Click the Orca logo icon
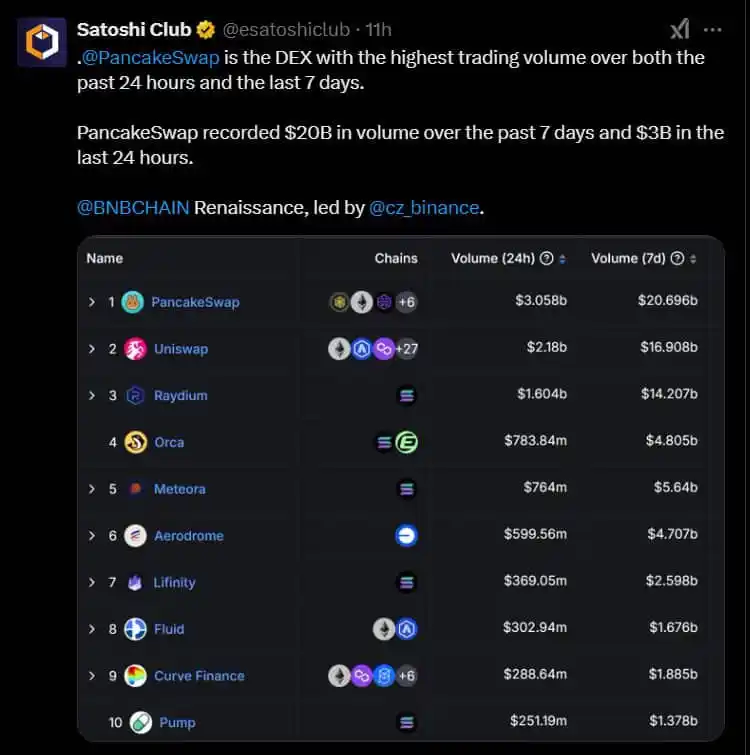 [x=136, y=442]
